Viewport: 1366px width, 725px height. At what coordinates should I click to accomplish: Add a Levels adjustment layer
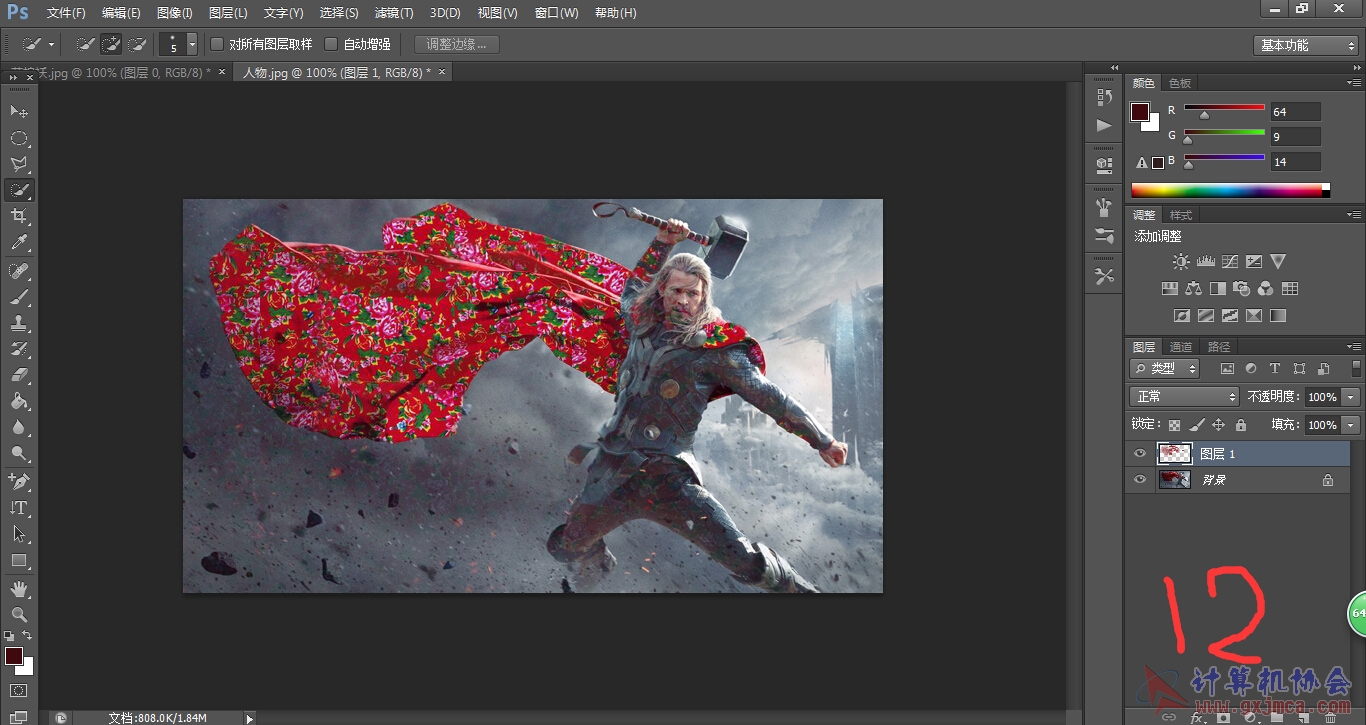point(1205,261)
